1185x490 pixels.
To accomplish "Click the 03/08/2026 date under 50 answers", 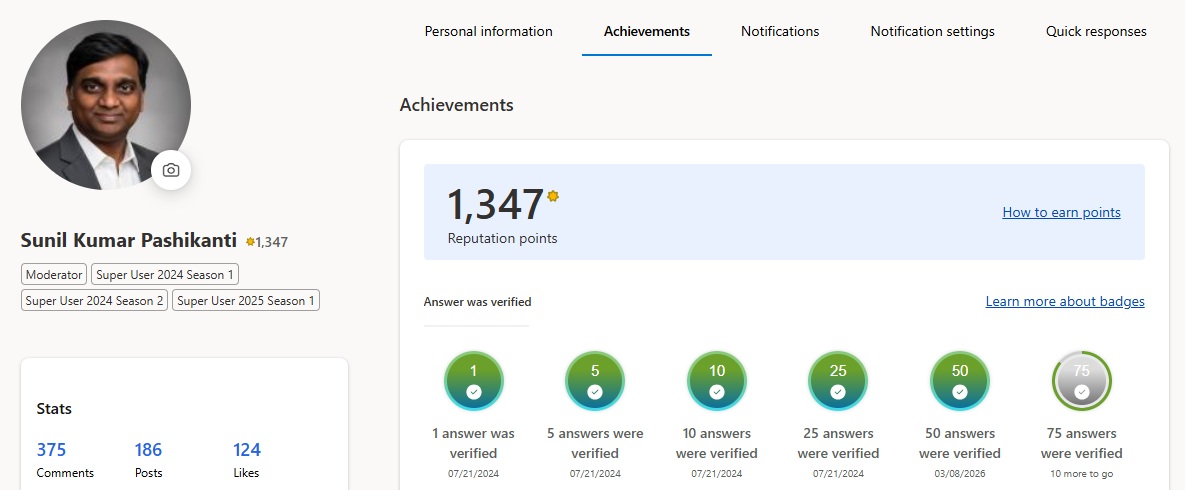I will coord(960,474).
